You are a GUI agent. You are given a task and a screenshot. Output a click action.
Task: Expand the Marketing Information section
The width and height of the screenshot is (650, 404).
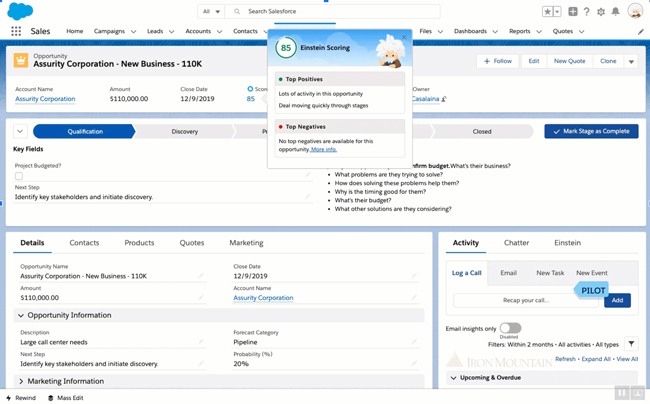click(21, 381)
